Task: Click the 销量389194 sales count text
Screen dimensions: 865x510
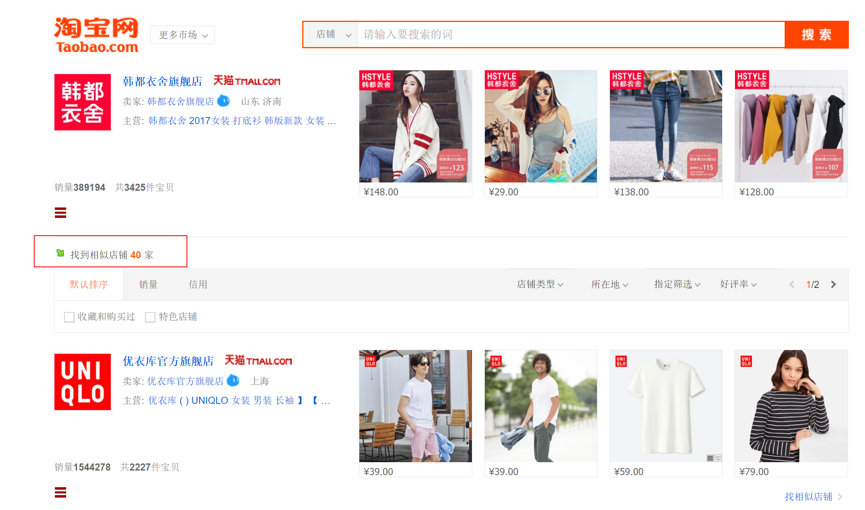Action: click(x=79, y=188)
